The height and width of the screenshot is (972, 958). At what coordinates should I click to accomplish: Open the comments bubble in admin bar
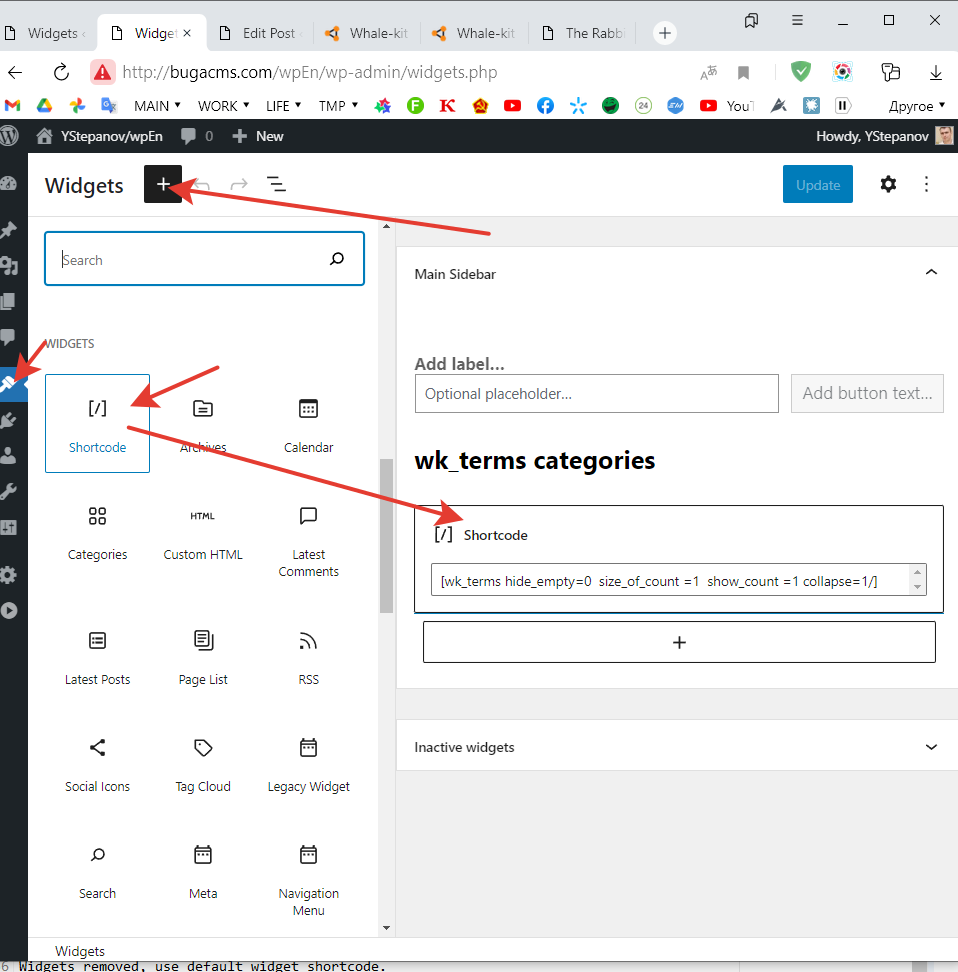197,136
